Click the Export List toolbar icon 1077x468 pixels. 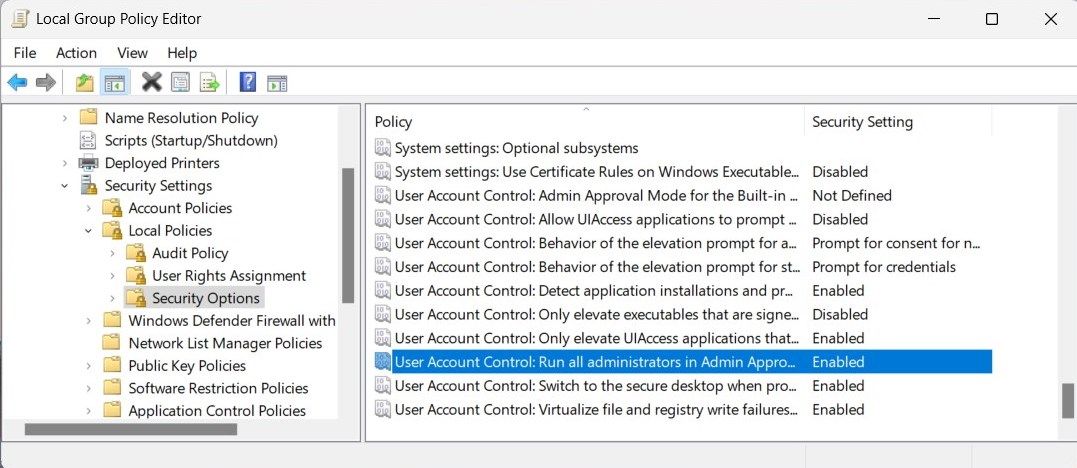click(x=209, y=82)
